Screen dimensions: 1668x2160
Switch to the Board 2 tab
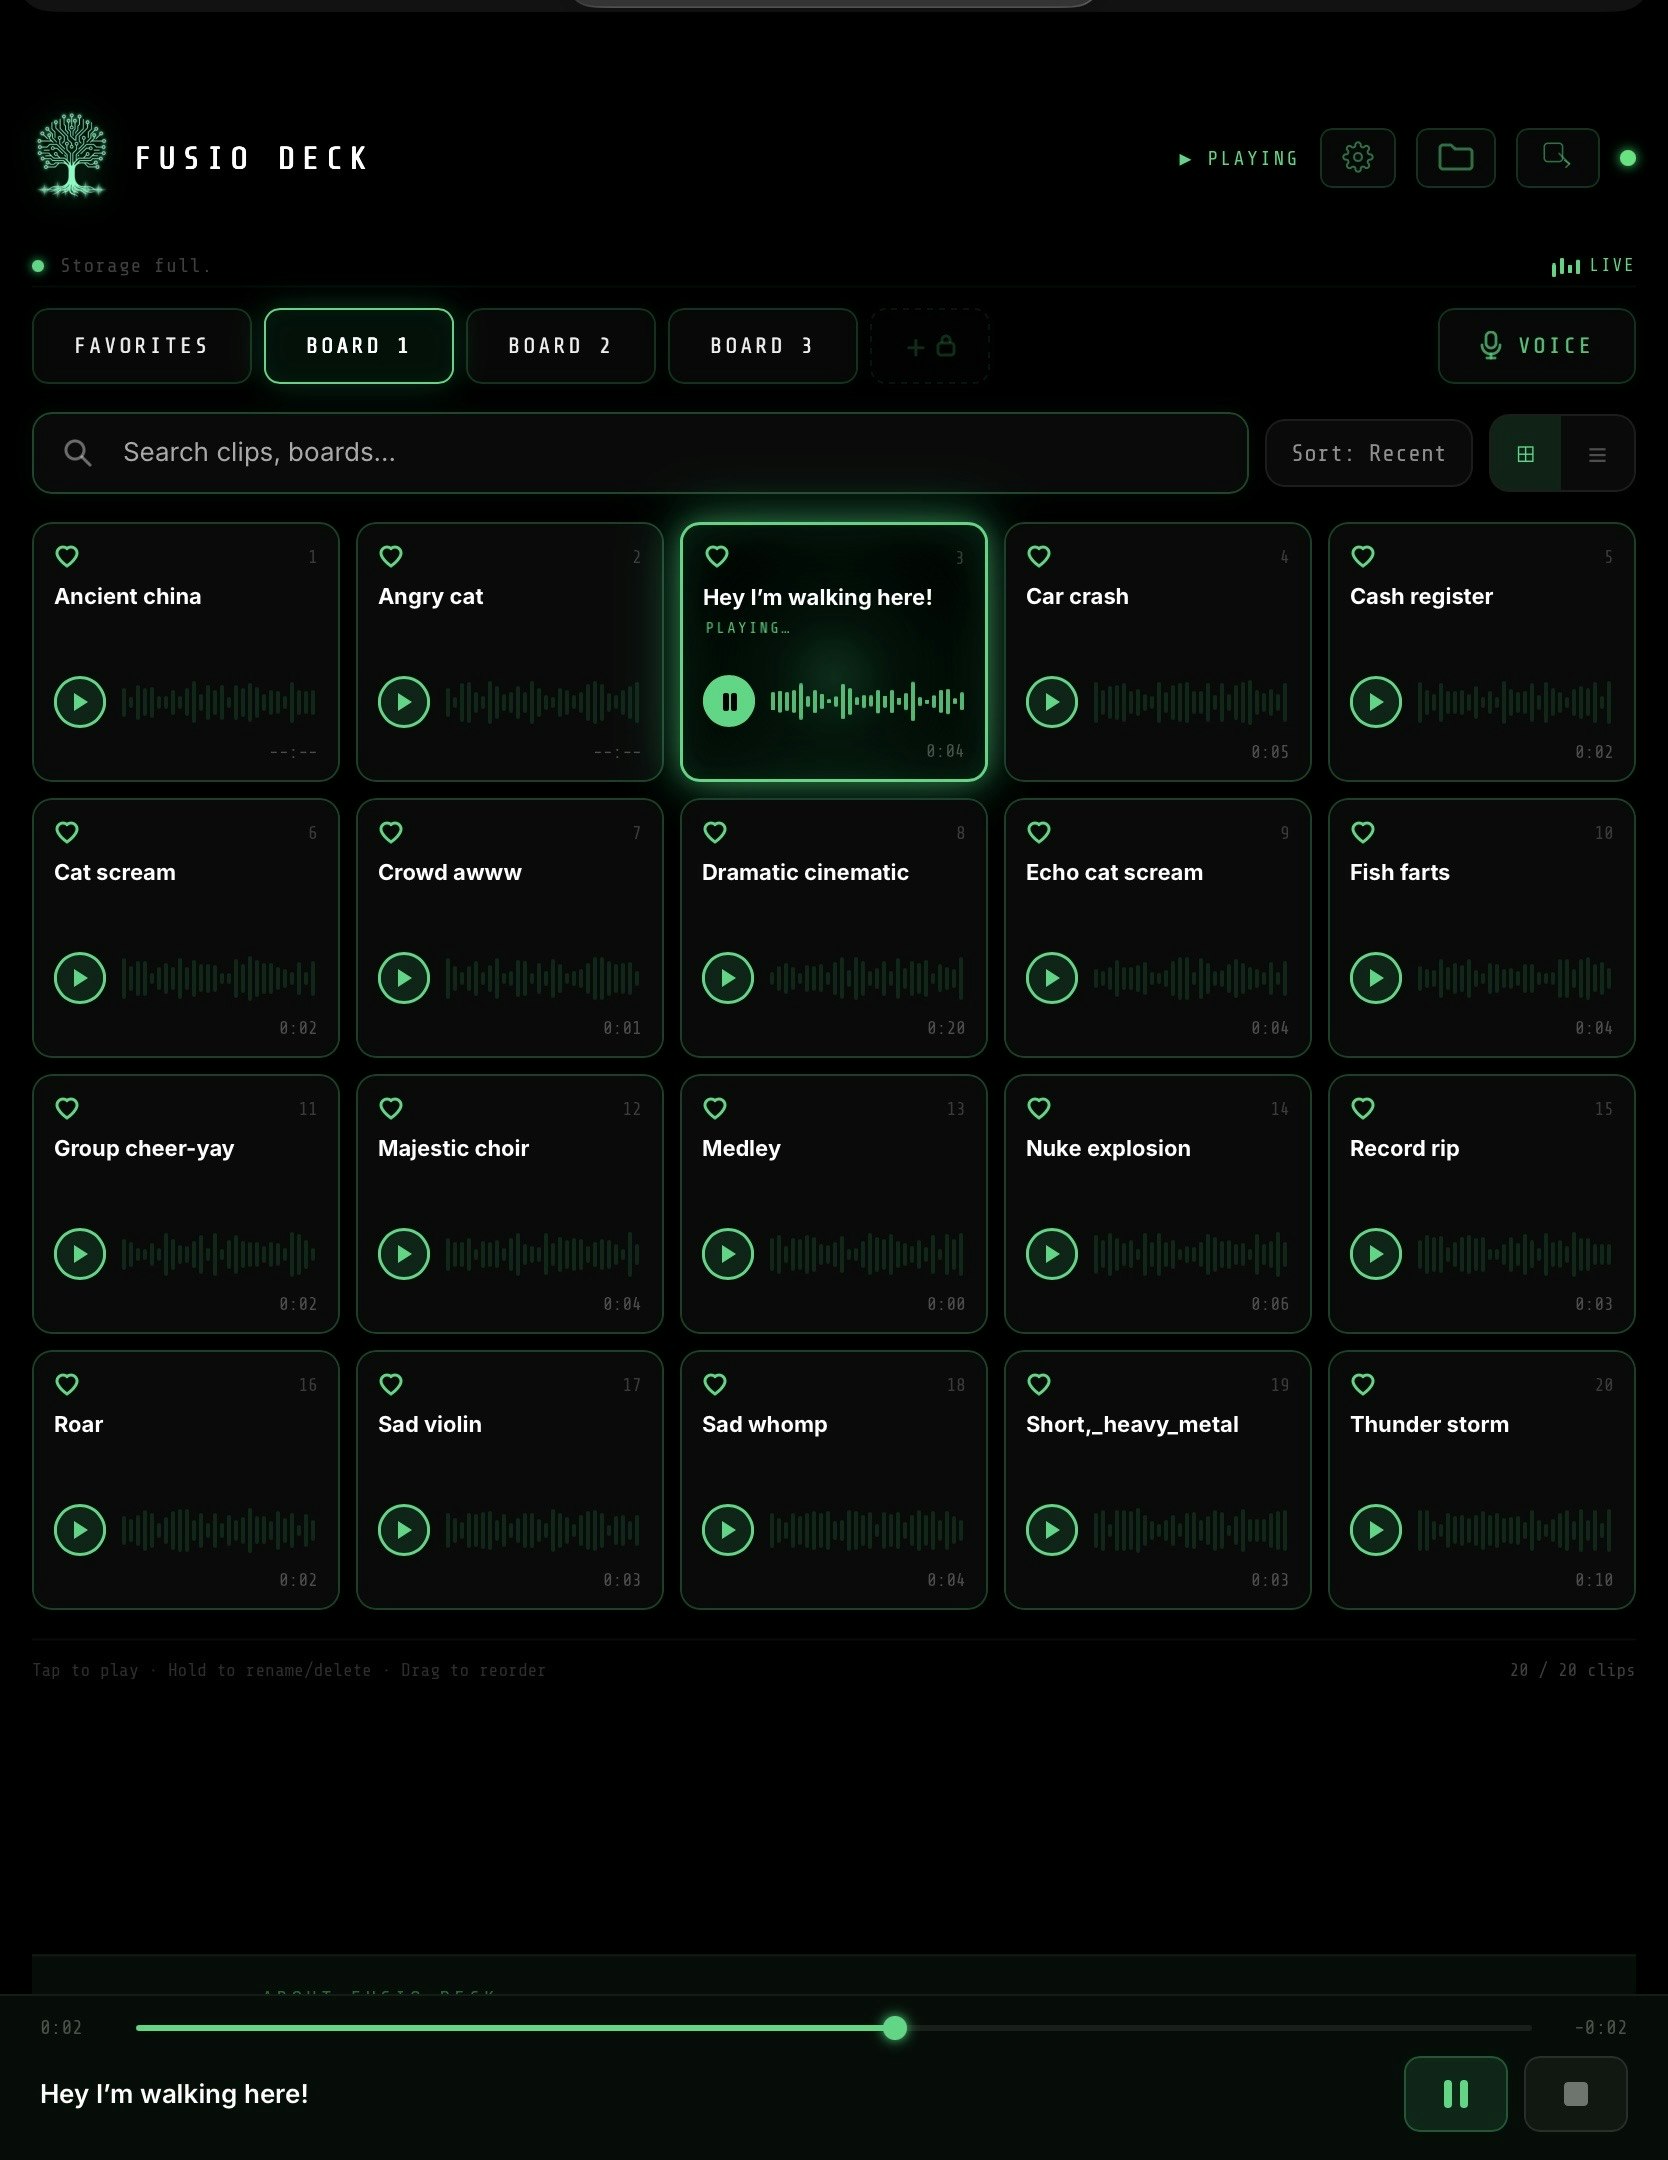click(x=560, y=346)
